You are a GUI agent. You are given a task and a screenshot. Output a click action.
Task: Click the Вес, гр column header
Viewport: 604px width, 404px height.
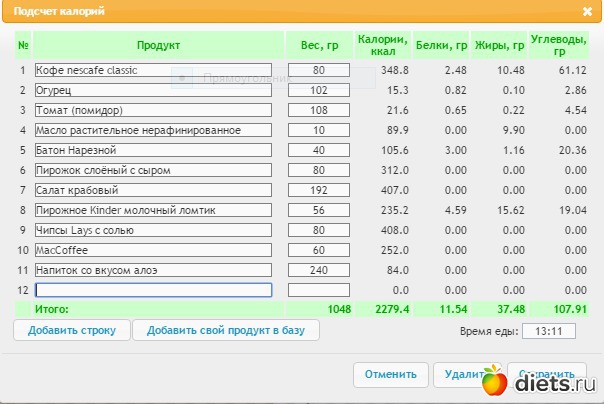(319, 45)
